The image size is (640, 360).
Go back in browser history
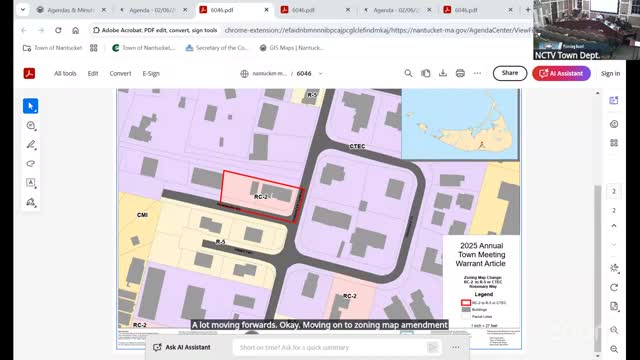[x=24, y=30]
